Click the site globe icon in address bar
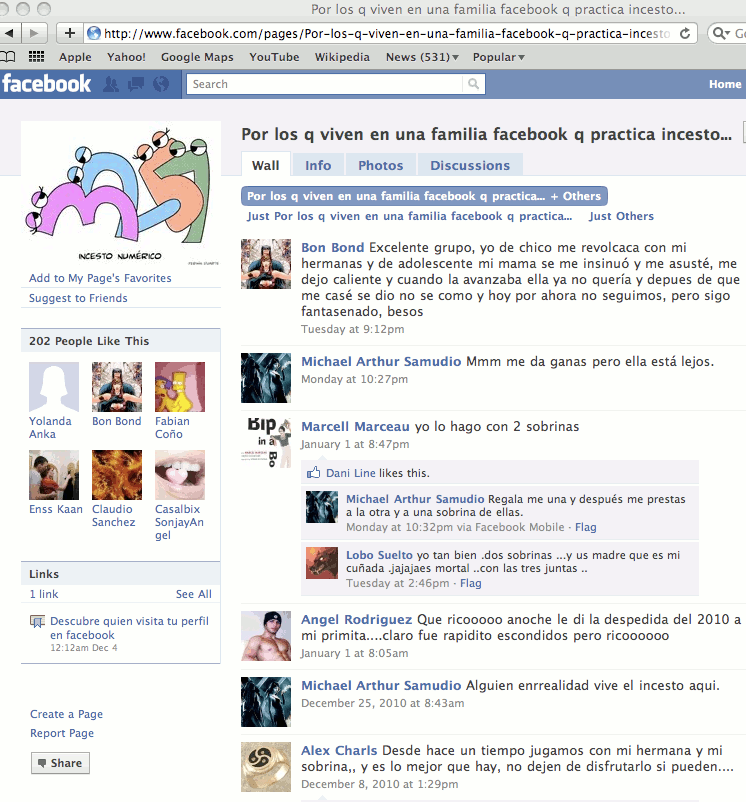The height and width of the screenshot is (802, 746). coord(94,34)
